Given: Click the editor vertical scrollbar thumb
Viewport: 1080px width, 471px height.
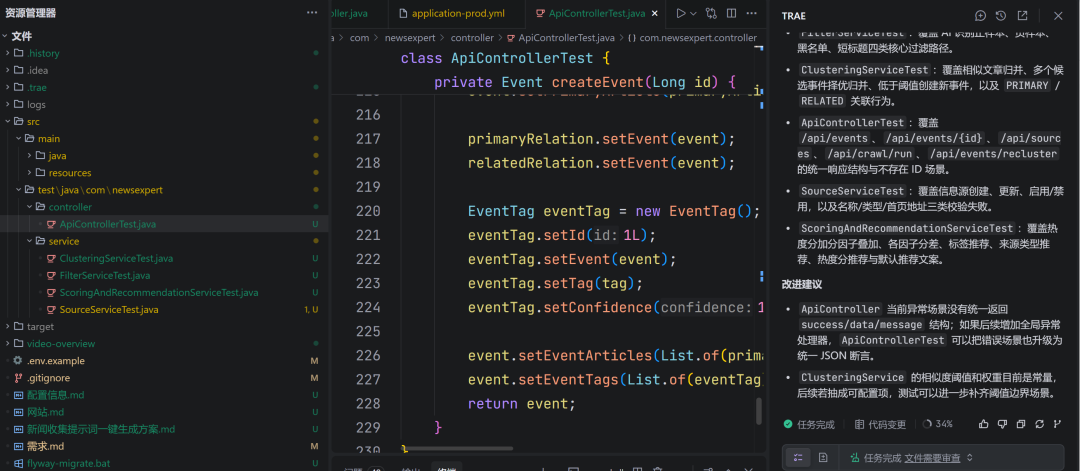Looking at the screenshot, I should click(759, 411).
